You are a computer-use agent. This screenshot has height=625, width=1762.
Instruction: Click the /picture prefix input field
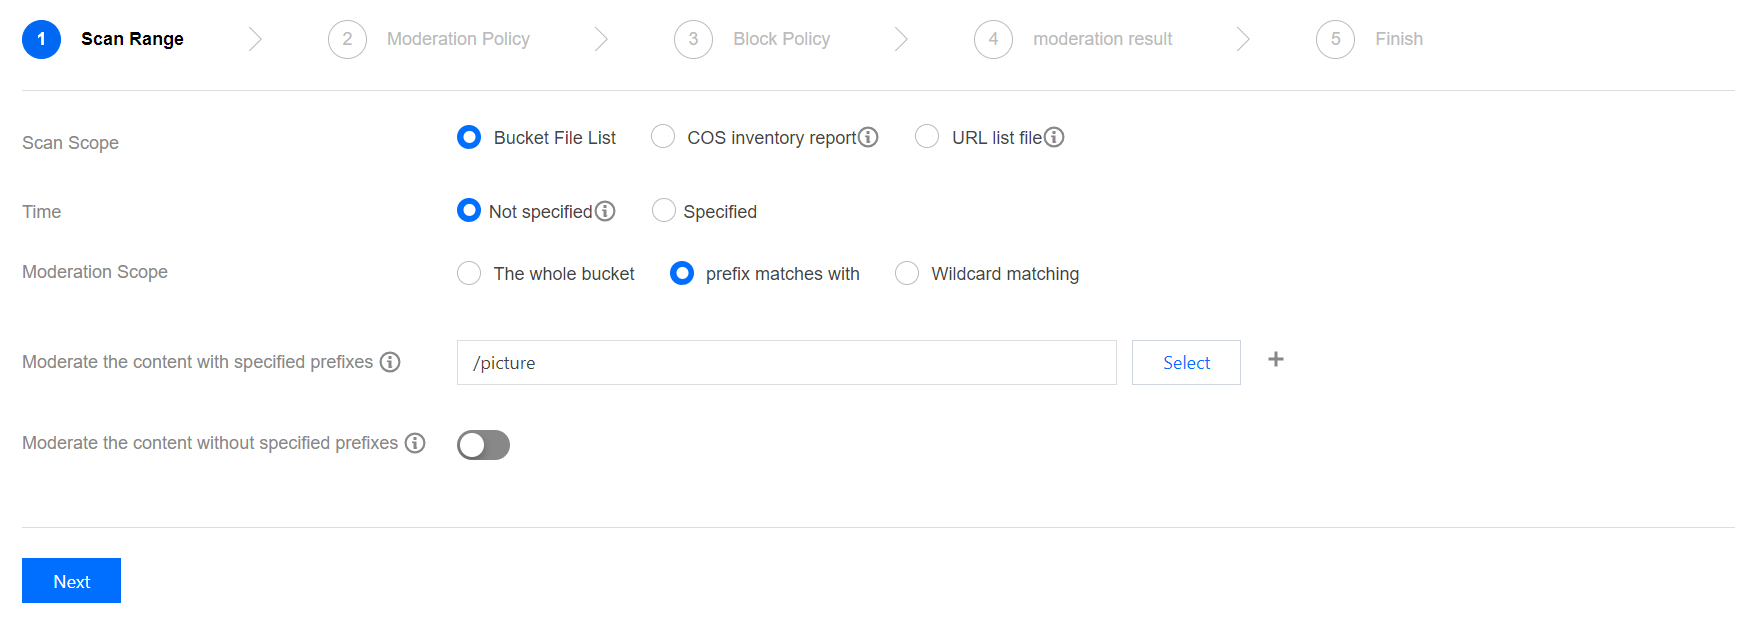tap(786, 363)
